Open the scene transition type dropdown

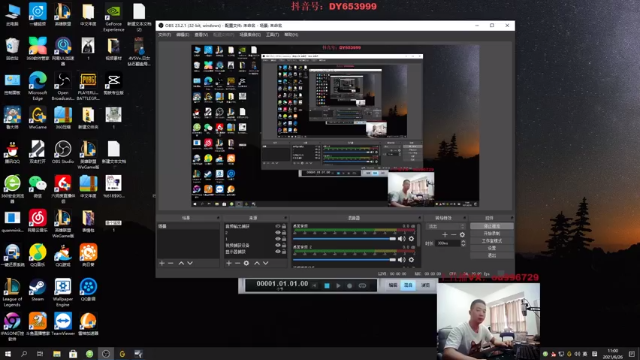tap(445, 226)
